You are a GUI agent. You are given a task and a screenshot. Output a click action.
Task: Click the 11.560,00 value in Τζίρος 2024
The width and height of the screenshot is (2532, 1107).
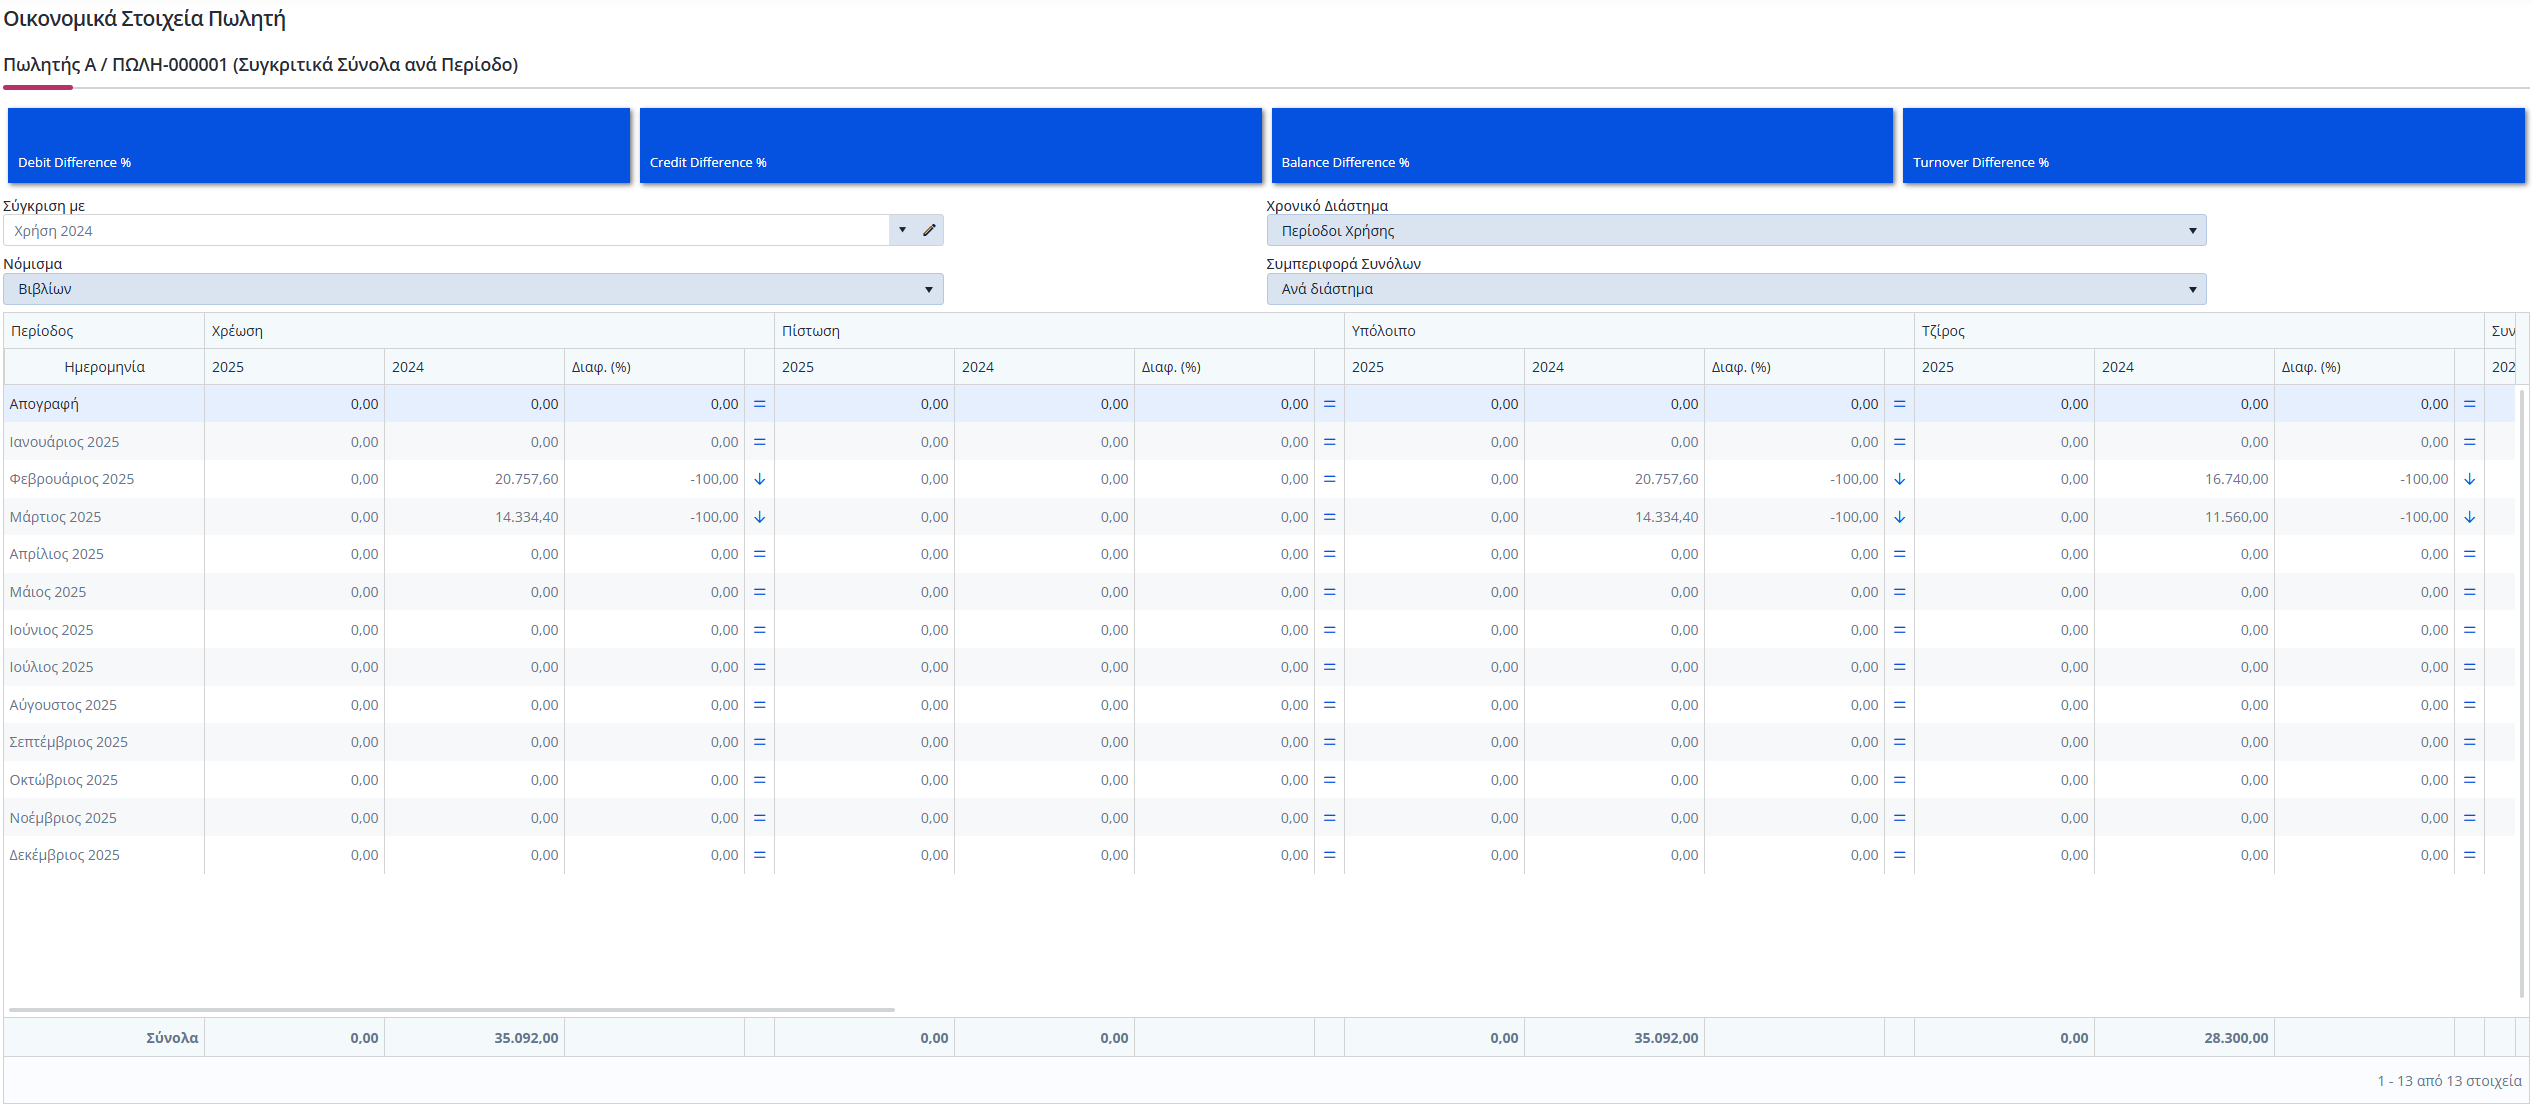2236,517
